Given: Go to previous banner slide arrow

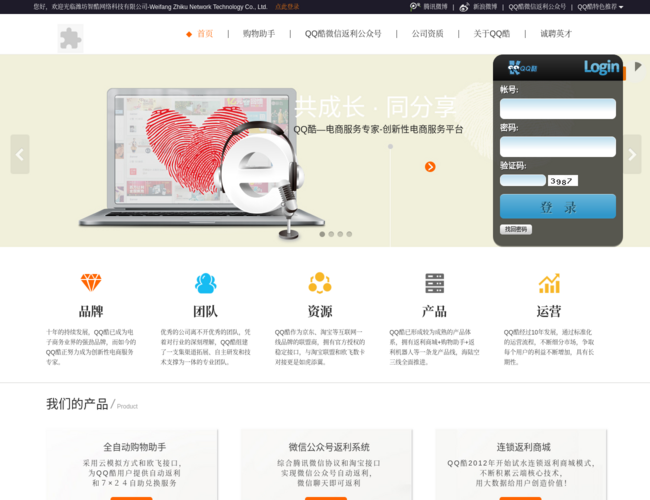Looking at the screenshot, I should click(x=20, y=154).
